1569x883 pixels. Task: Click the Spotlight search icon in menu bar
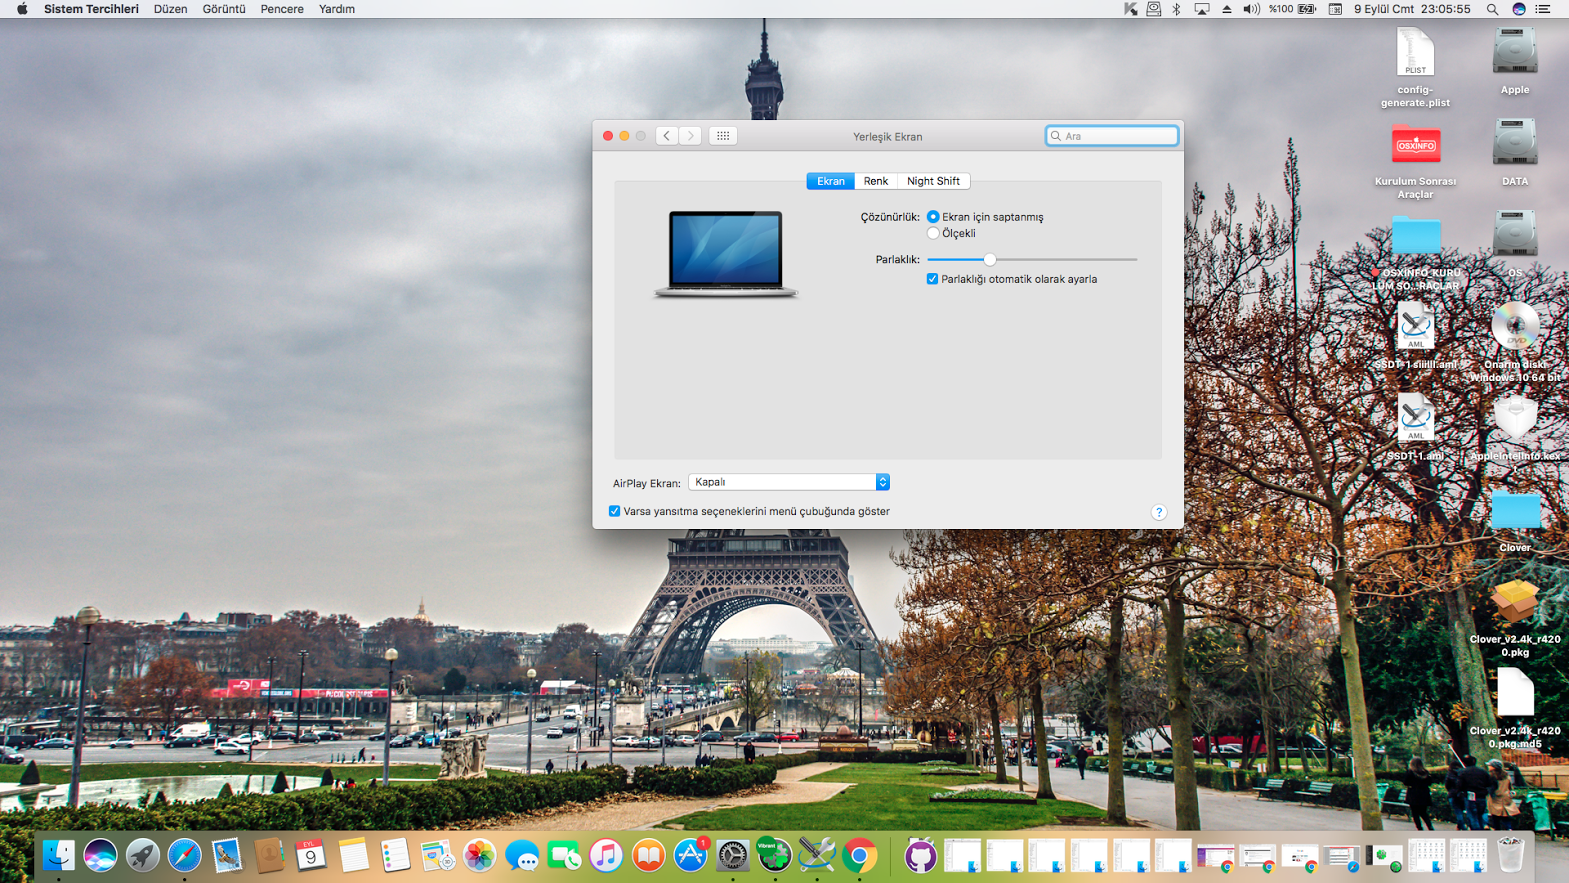click(x=1492, y=9)
